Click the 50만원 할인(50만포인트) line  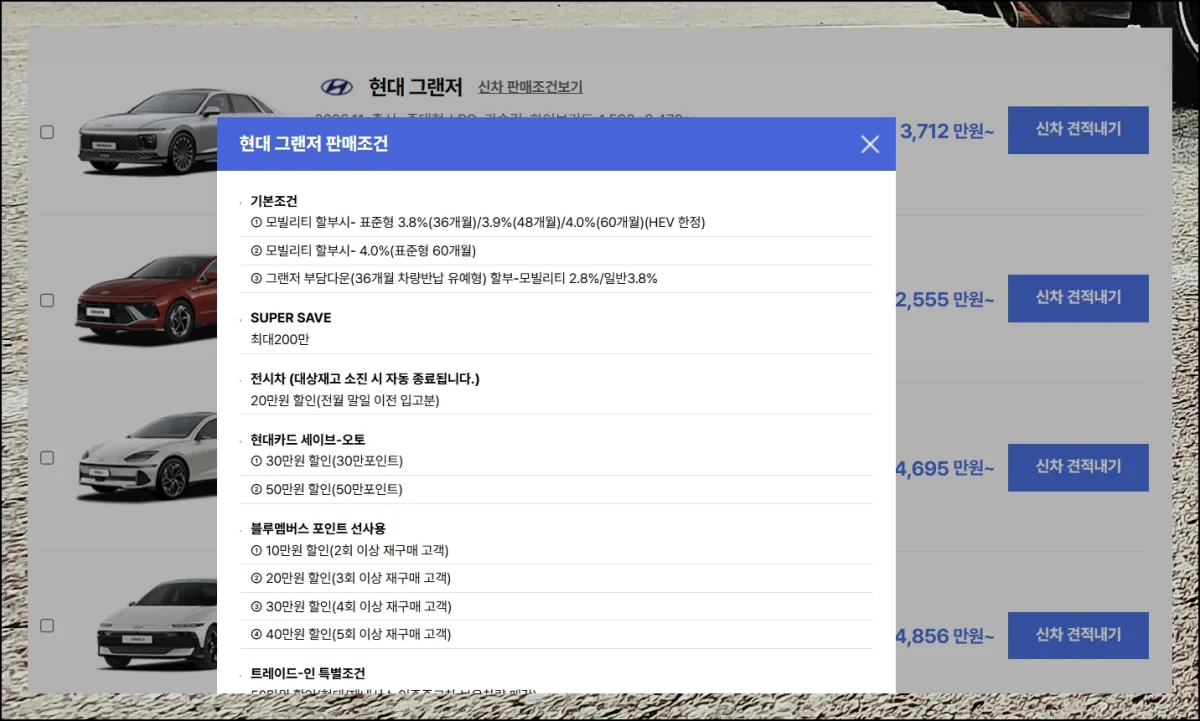(327, 489)
